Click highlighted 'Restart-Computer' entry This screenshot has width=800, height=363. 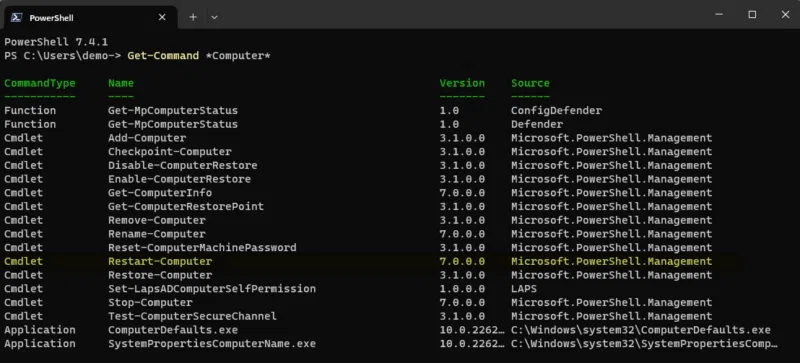tap(160, 261)
